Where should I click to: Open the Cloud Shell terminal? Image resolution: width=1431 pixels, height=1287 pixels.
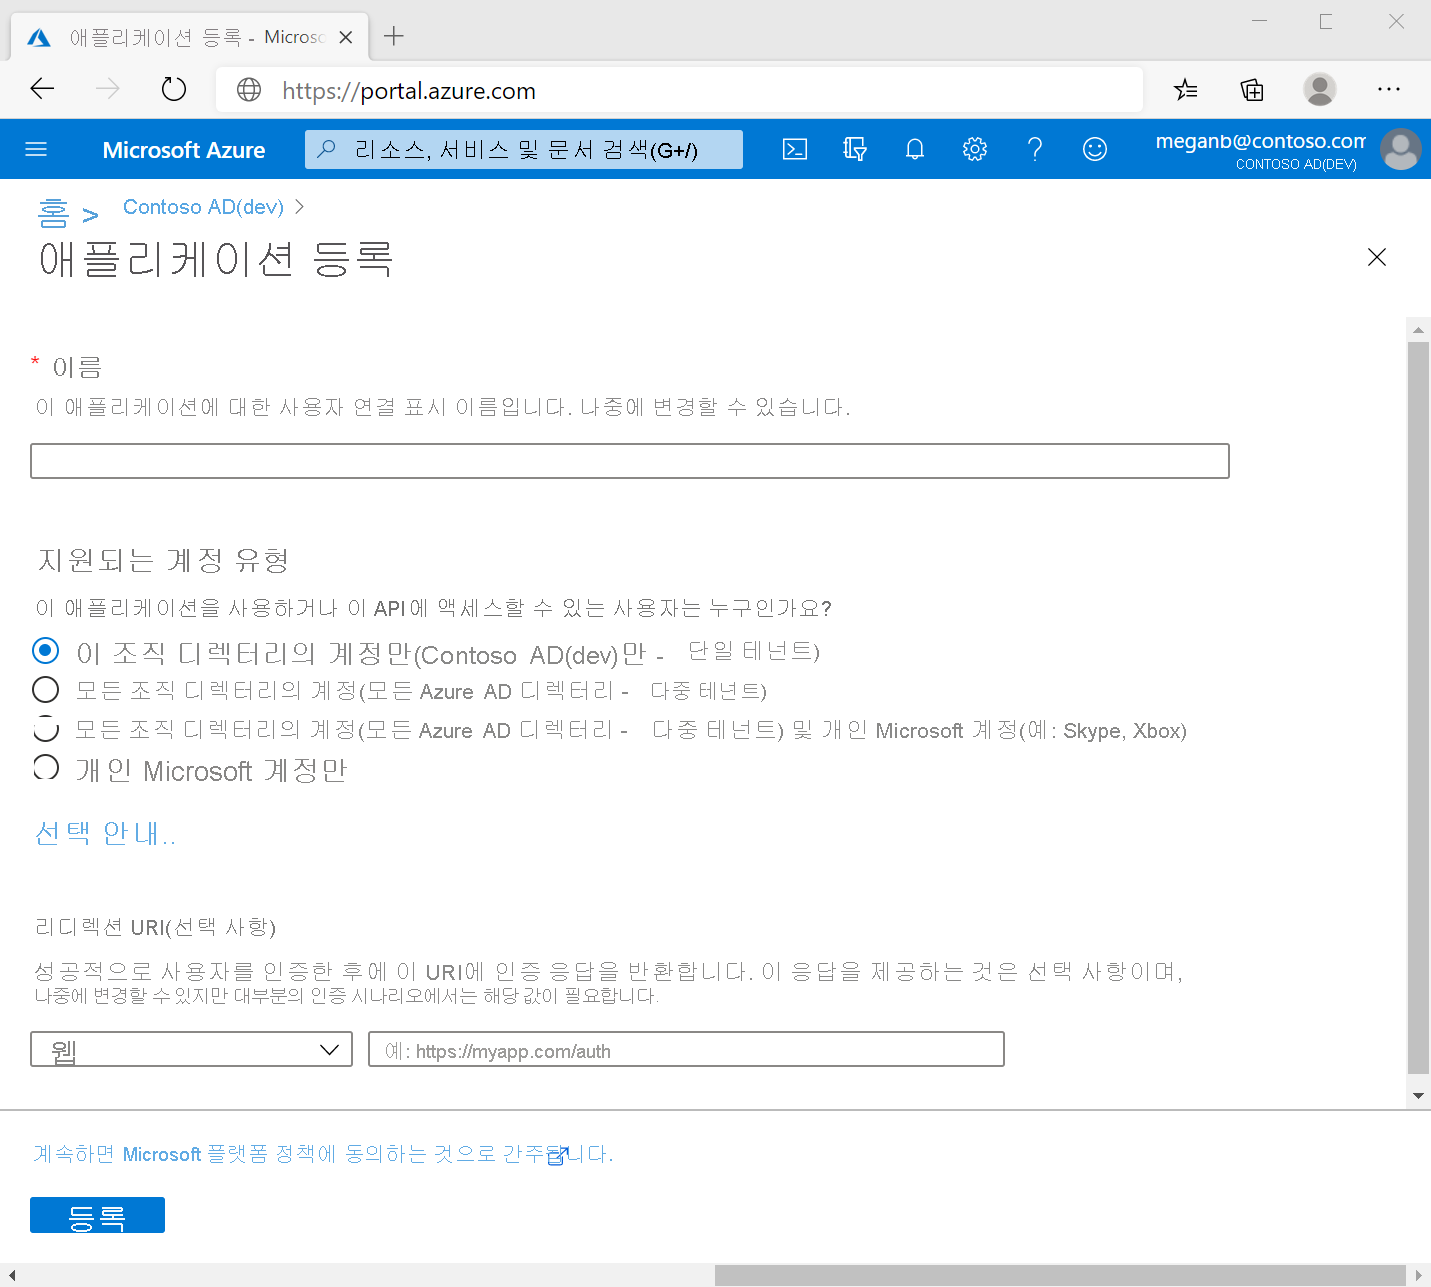[795, 149]
